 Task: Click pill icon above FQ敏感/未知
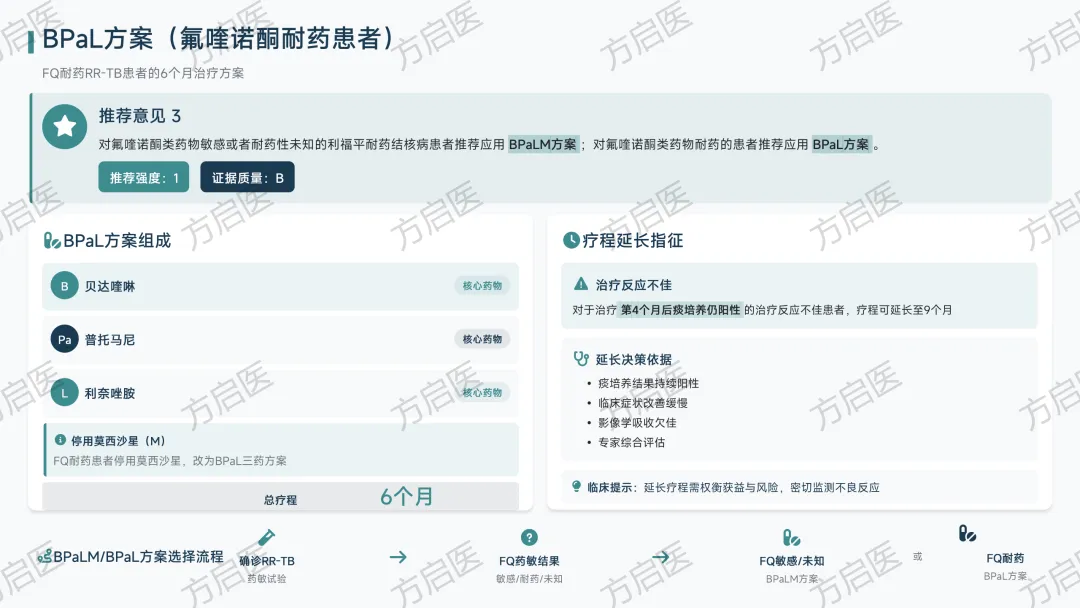(791, 537)
